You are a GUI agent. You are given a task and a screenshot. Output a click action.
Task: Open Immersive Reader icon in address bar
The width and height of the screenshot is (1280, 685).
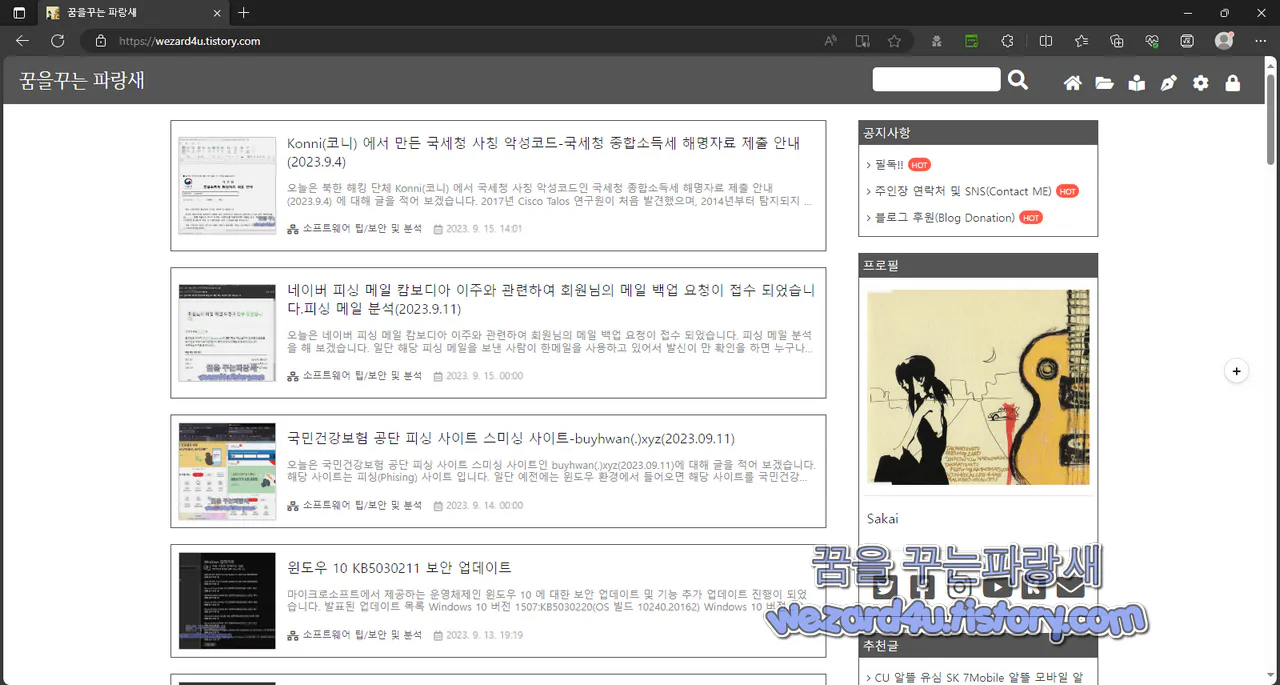pyautogui.click(x=862, y=41)
